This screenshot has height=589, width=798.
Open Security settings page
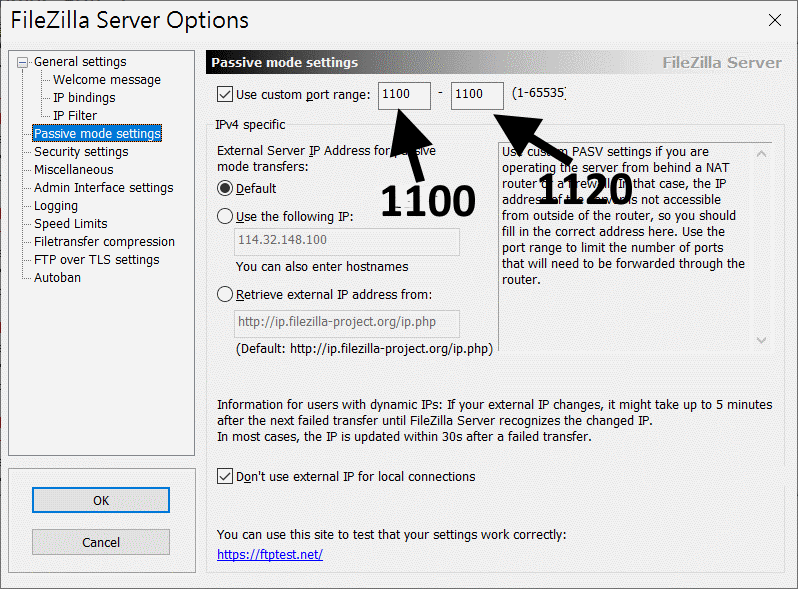(81, 152)
